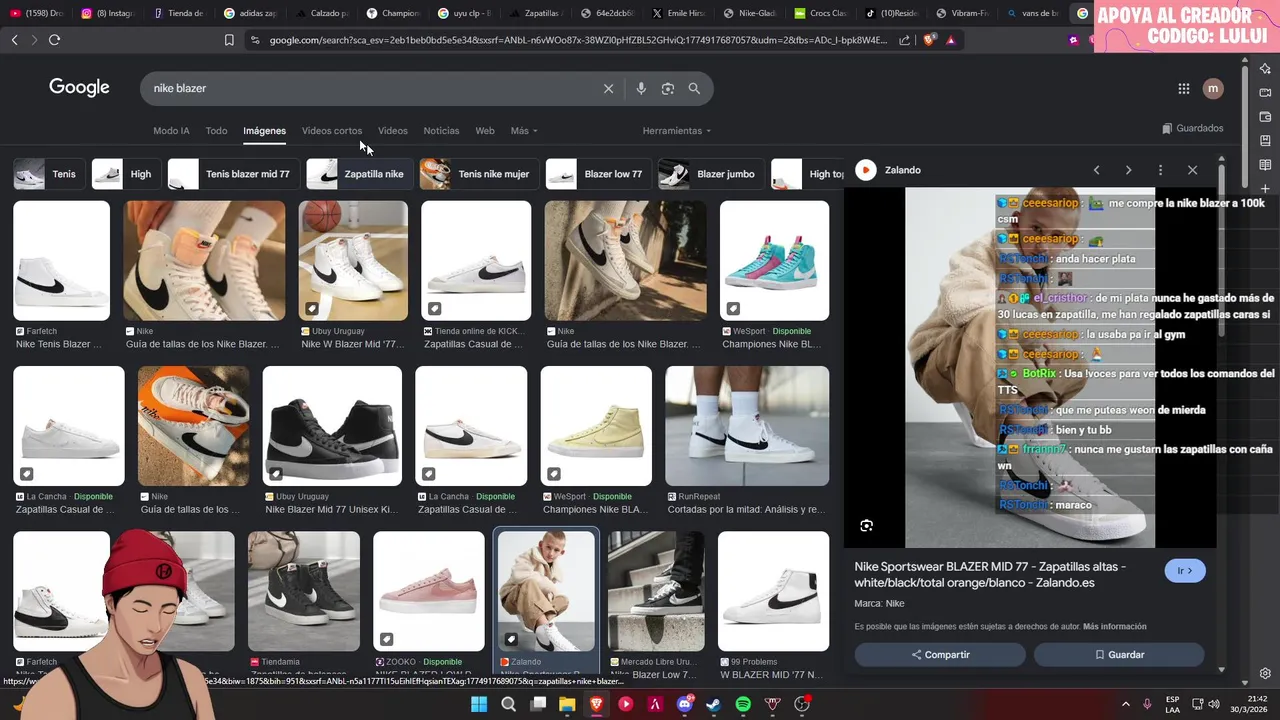This screenshot has width=1280, height=720.
Task: Submit search with the magnifying glass icon
Action: click(694, 88)
